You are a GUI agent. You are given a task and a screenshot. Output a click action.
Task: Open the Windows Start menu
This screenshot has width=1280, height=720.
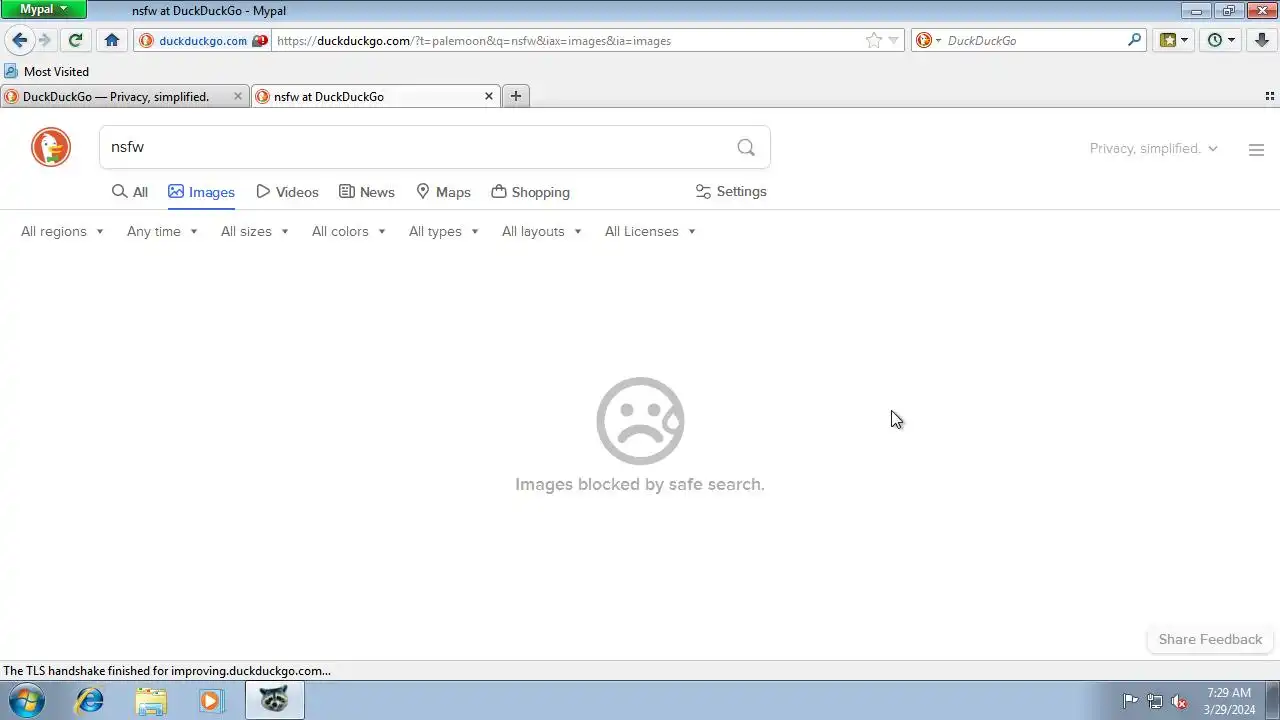click(27, 701)
